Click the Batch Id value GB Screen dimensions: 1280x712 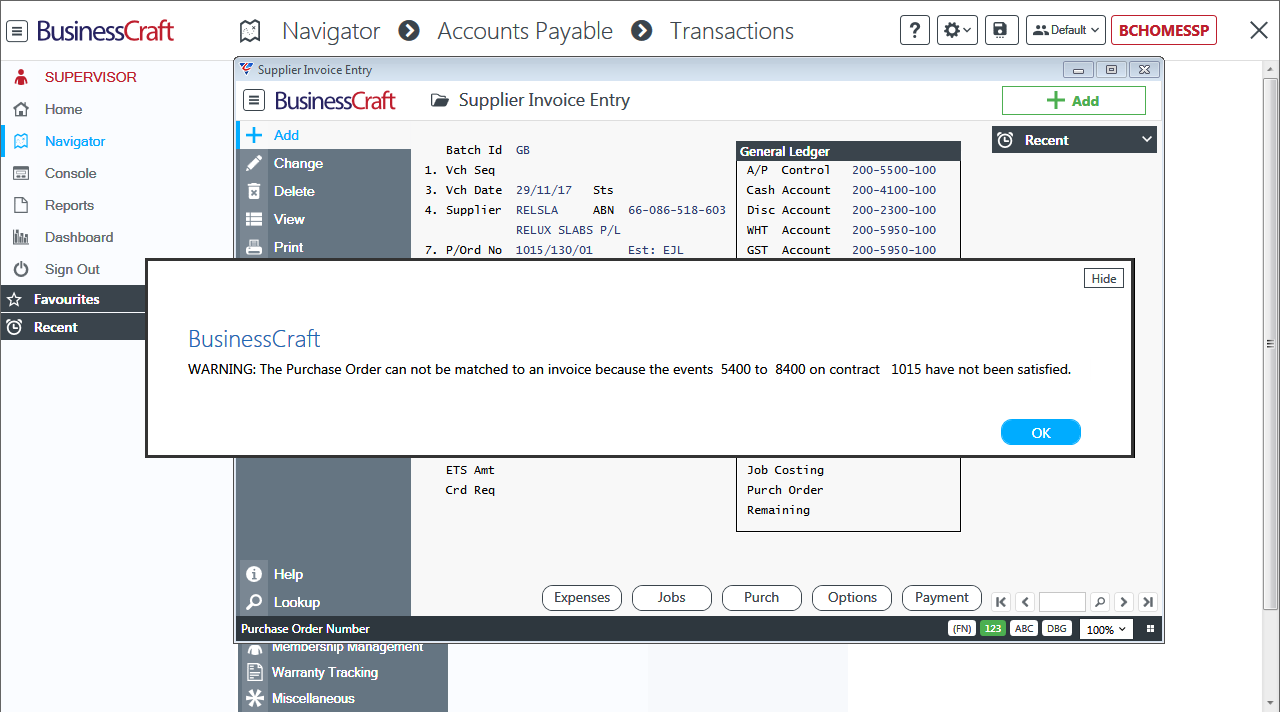pyautogui.click(x=523, y=150)
